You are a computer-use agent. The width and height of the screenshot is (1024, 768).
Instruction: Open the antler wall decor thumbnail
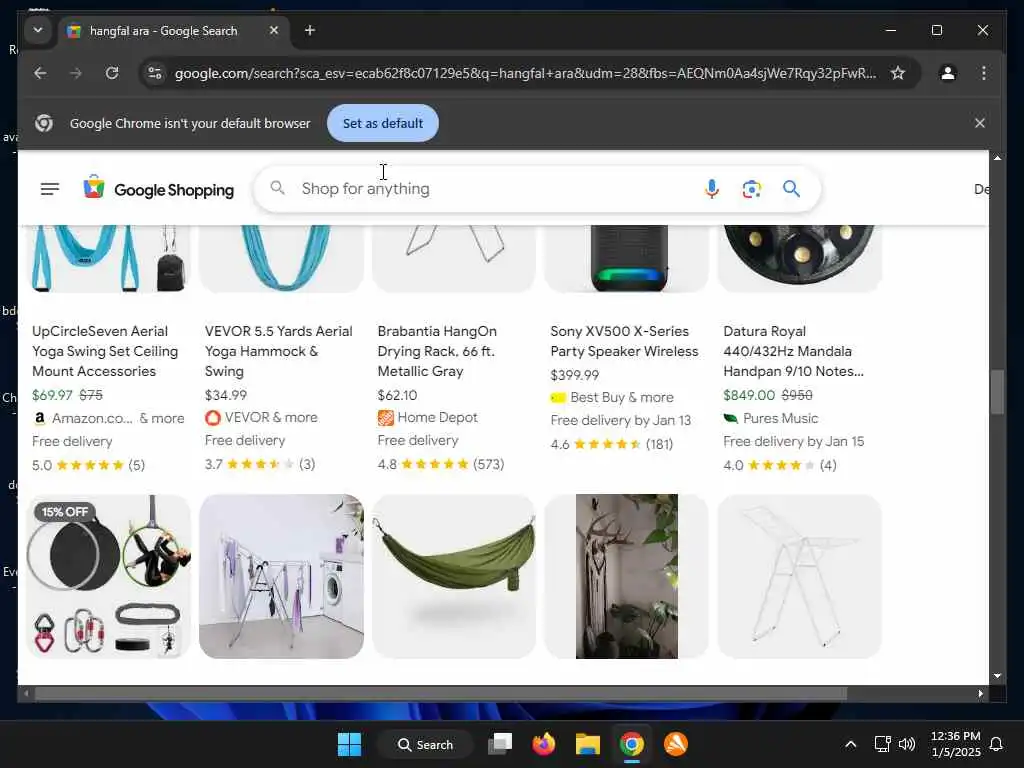tap(627, 576)
